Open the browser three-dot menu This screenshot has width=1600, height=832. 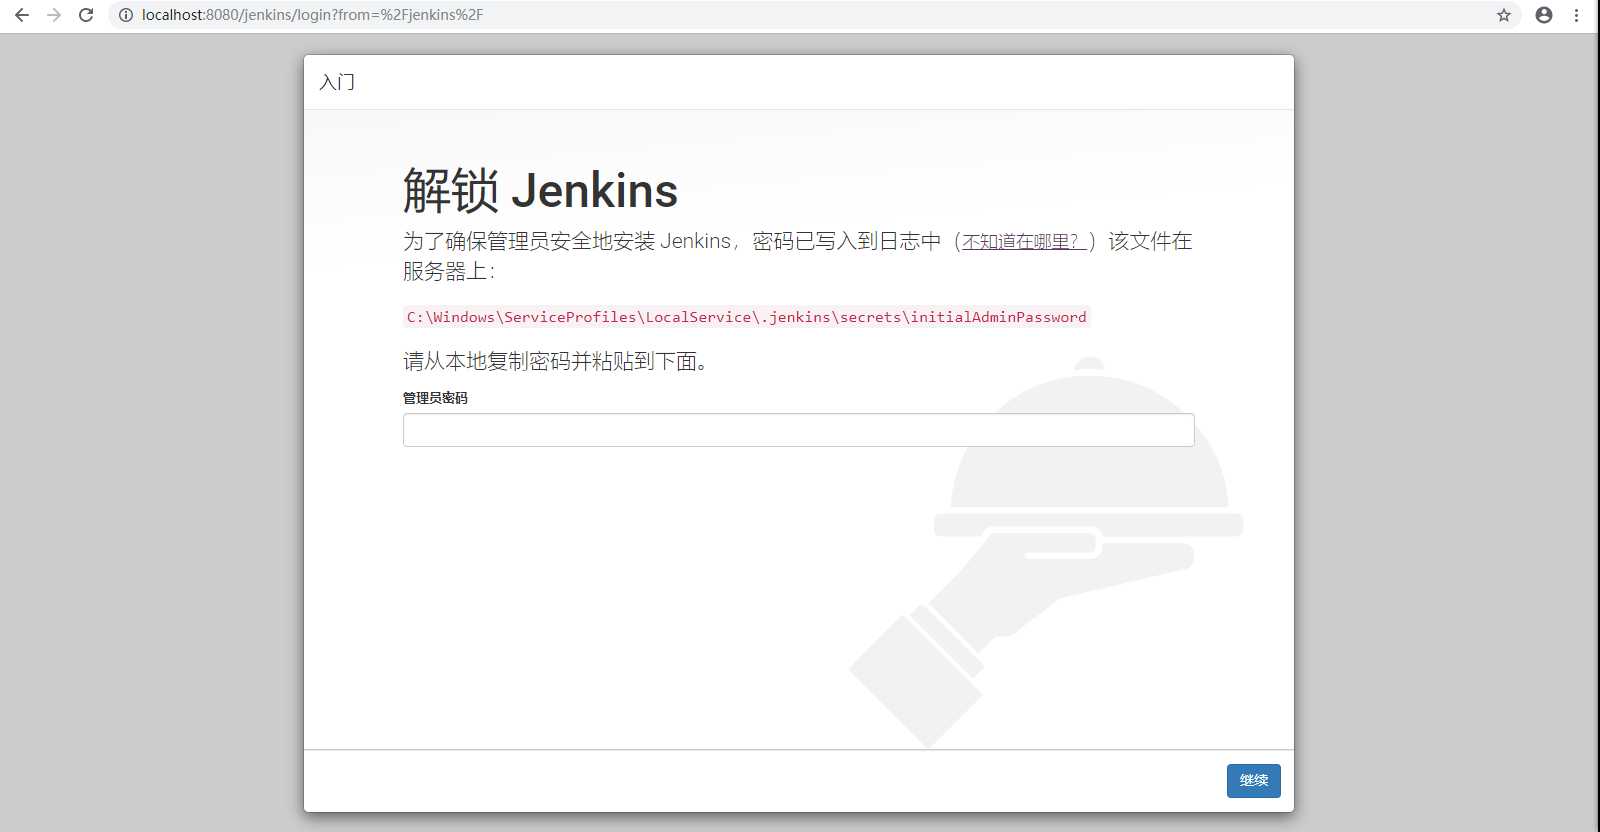click(x=1577, y=15)
